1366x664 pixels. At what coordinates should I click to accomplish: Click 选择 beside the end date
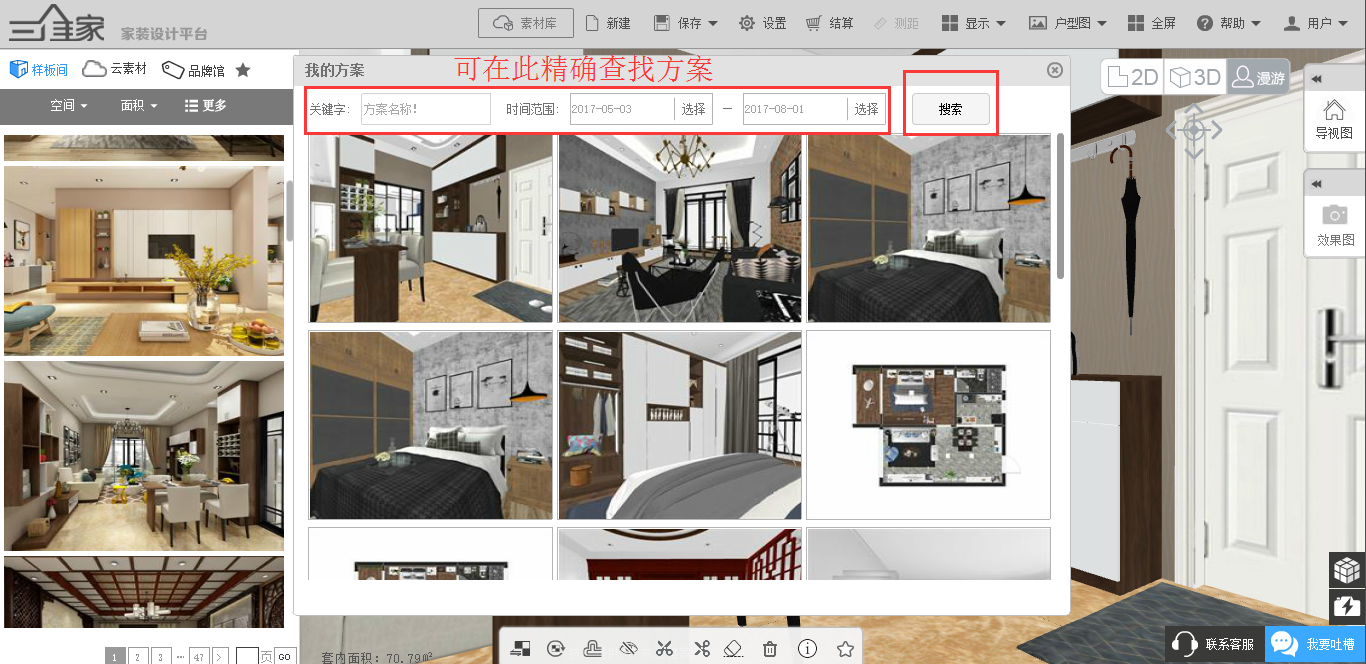[x=867, y=109]
